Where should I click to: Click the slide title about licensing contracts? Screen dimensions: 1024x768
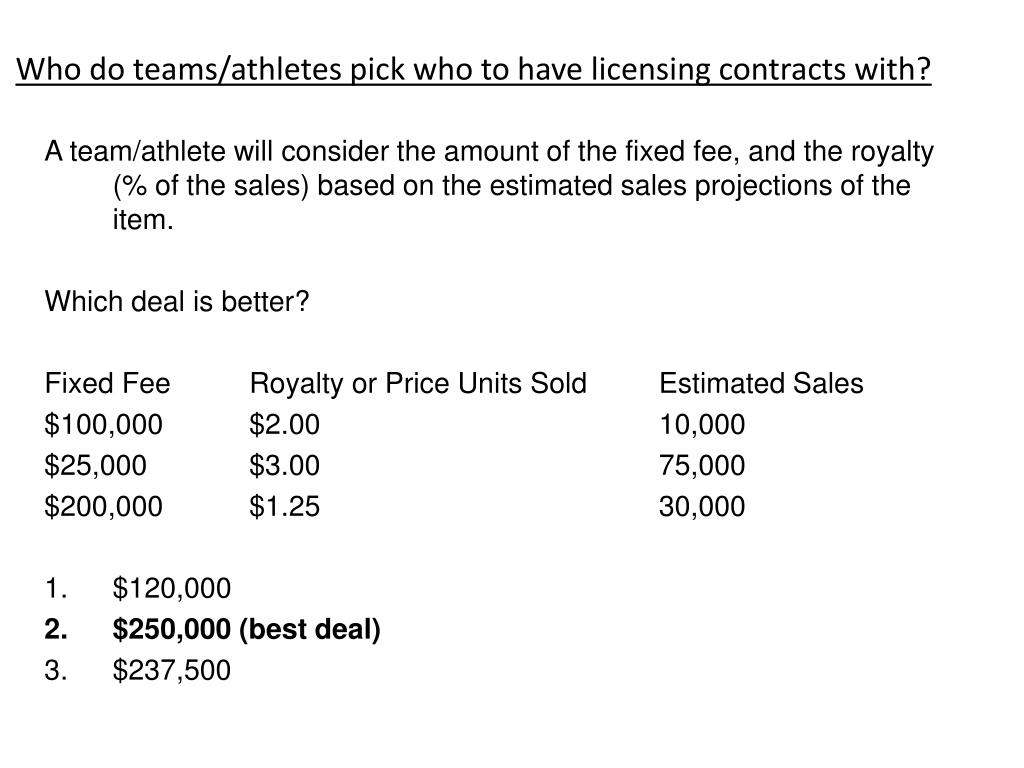(473, 70)
